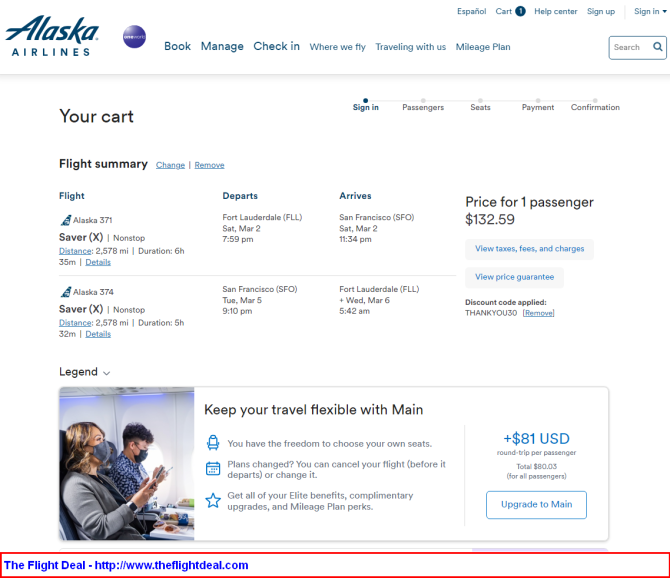670x578 pixels.
Task: Click the star icon for Elite benefits
Action: (213, 500)
